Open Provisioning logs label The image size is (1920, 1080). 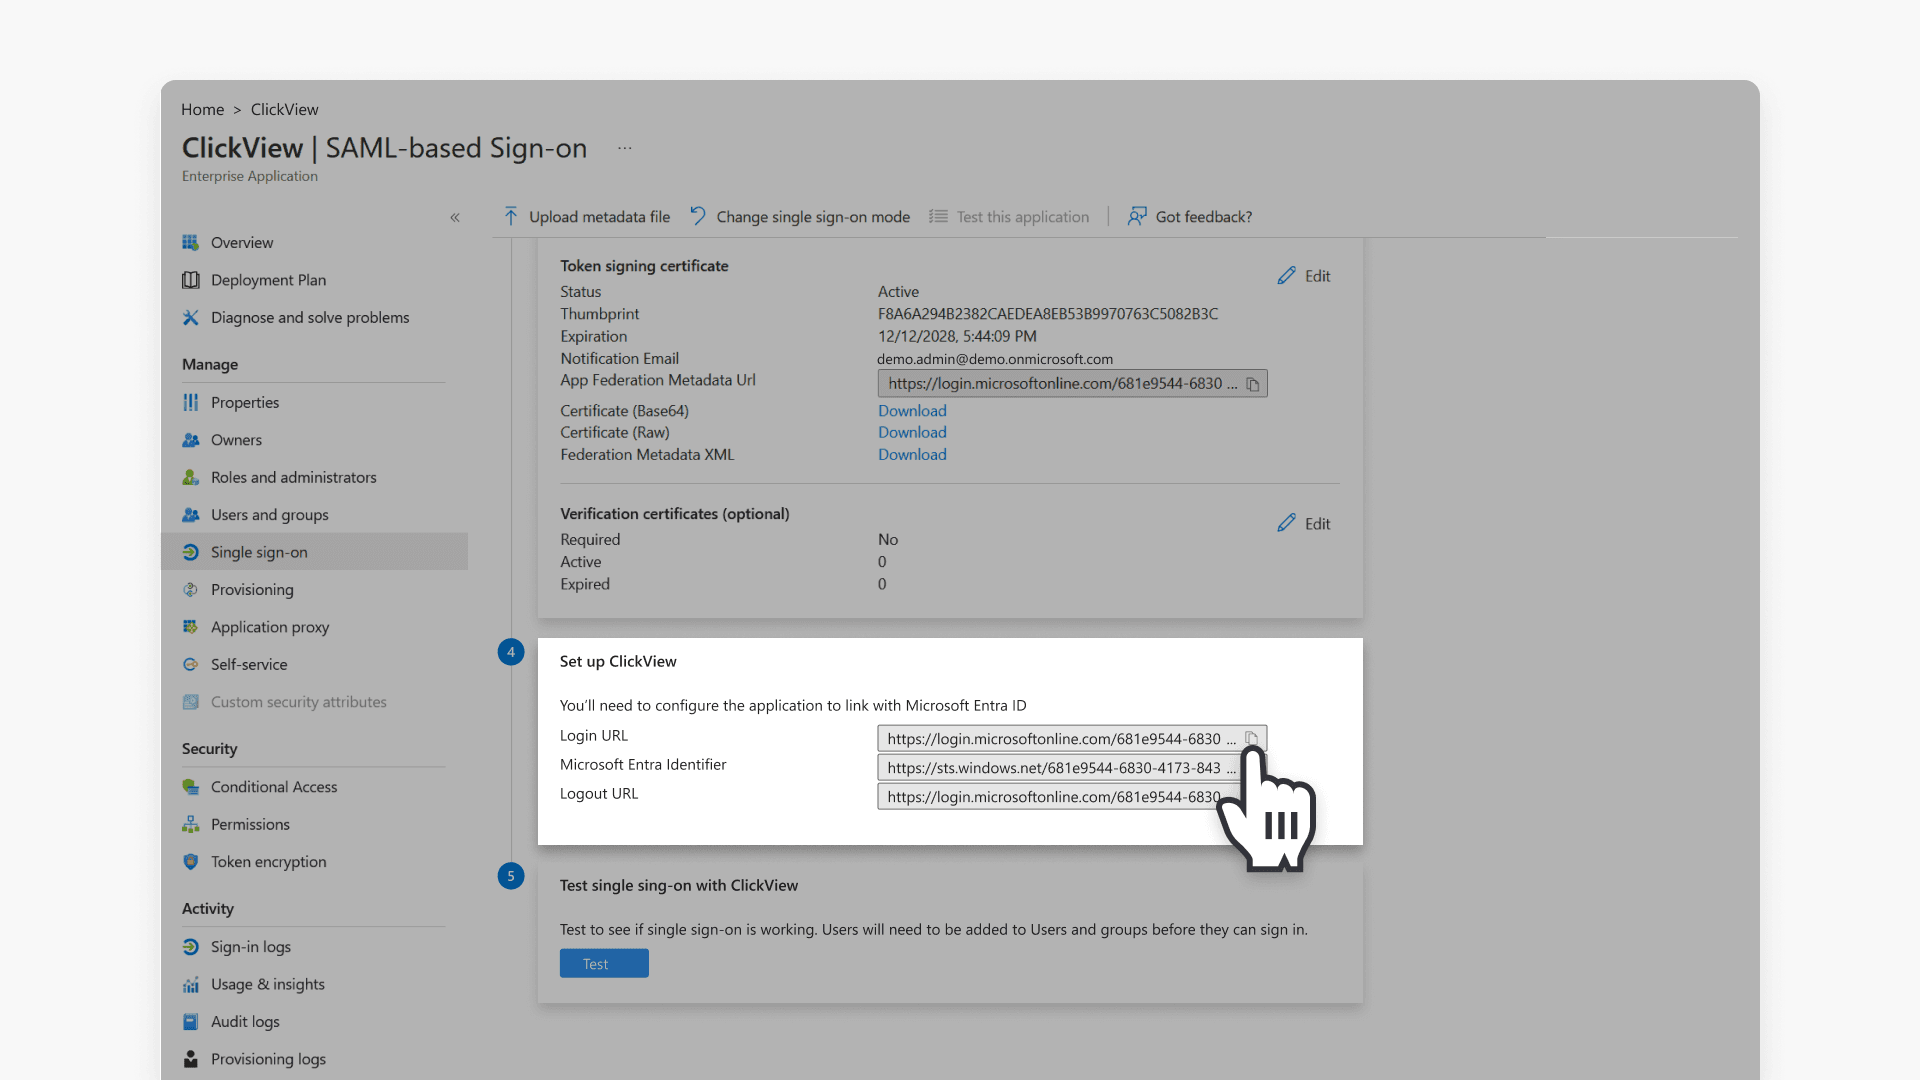[268, 1059]
